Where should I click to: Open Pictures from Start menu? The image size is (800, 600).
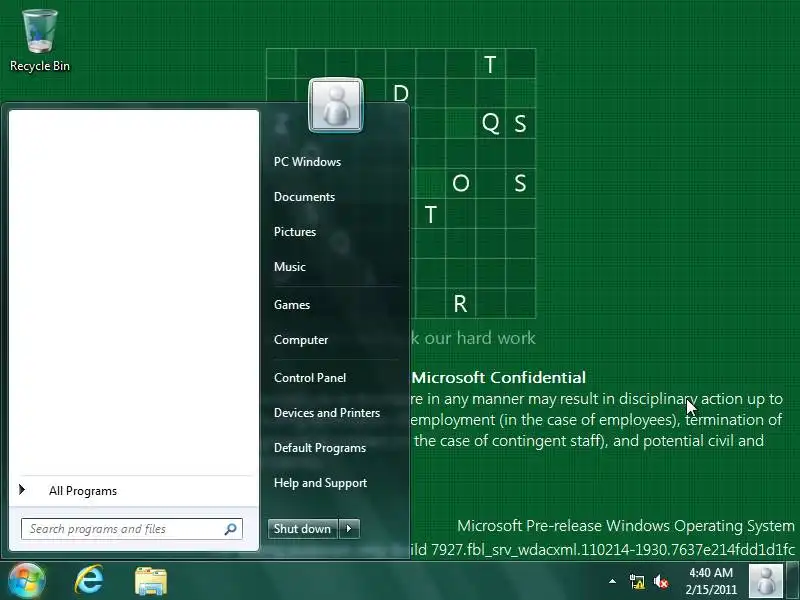295,232
